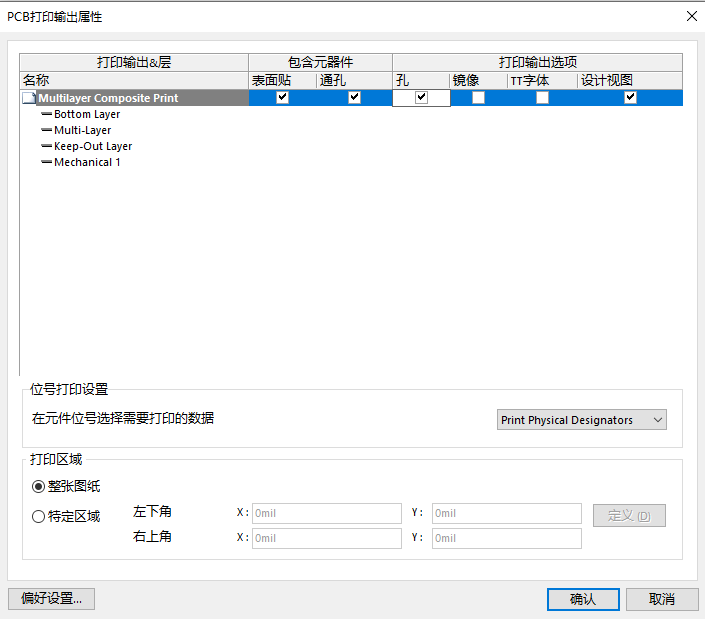Viewport: 705px width, 619px height.
Task: Click the 打印输出&层 column header
Action: coord(134,62)
